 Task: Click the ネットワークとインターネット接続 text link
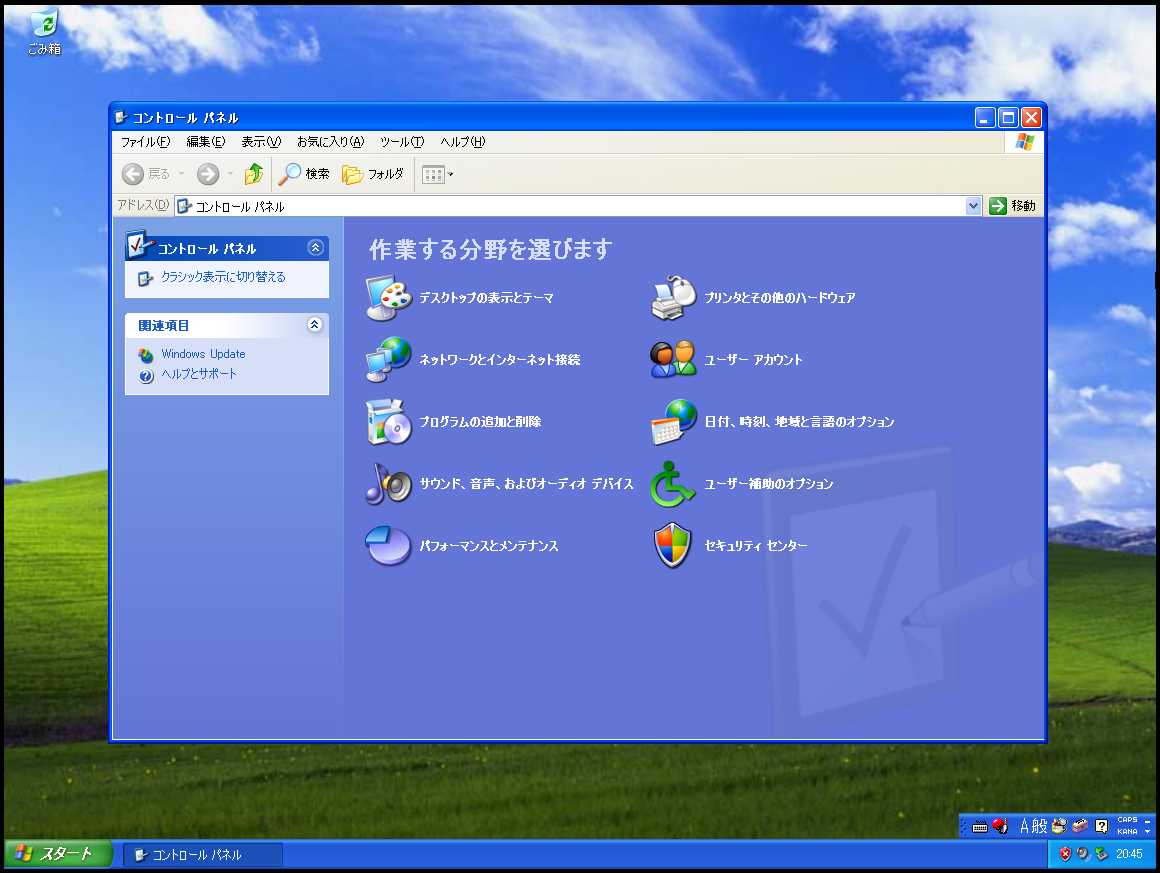pos(500,360)
